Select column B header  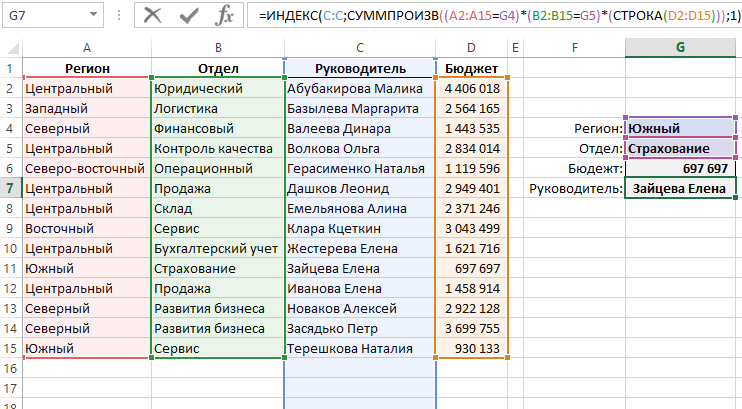coord(218,48)
